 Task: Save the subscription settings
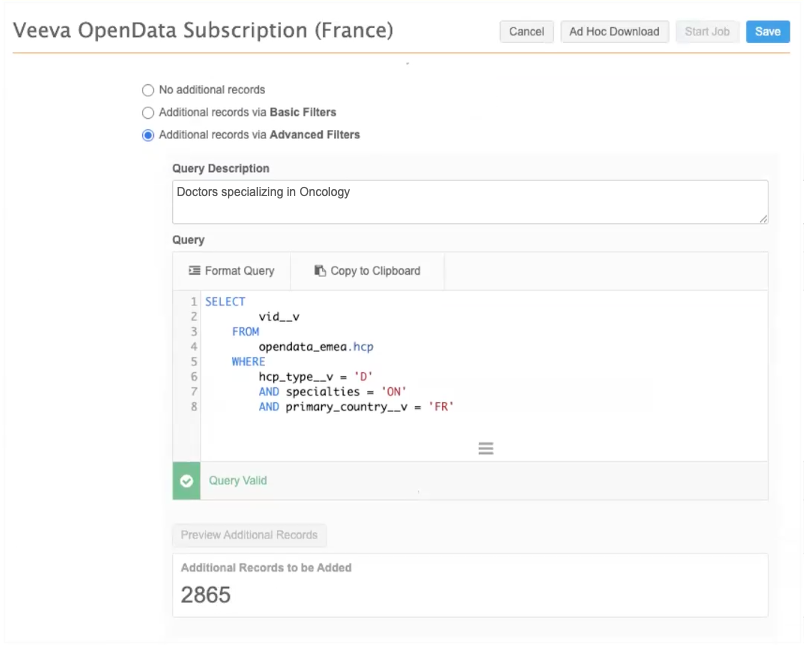(768, 32)
